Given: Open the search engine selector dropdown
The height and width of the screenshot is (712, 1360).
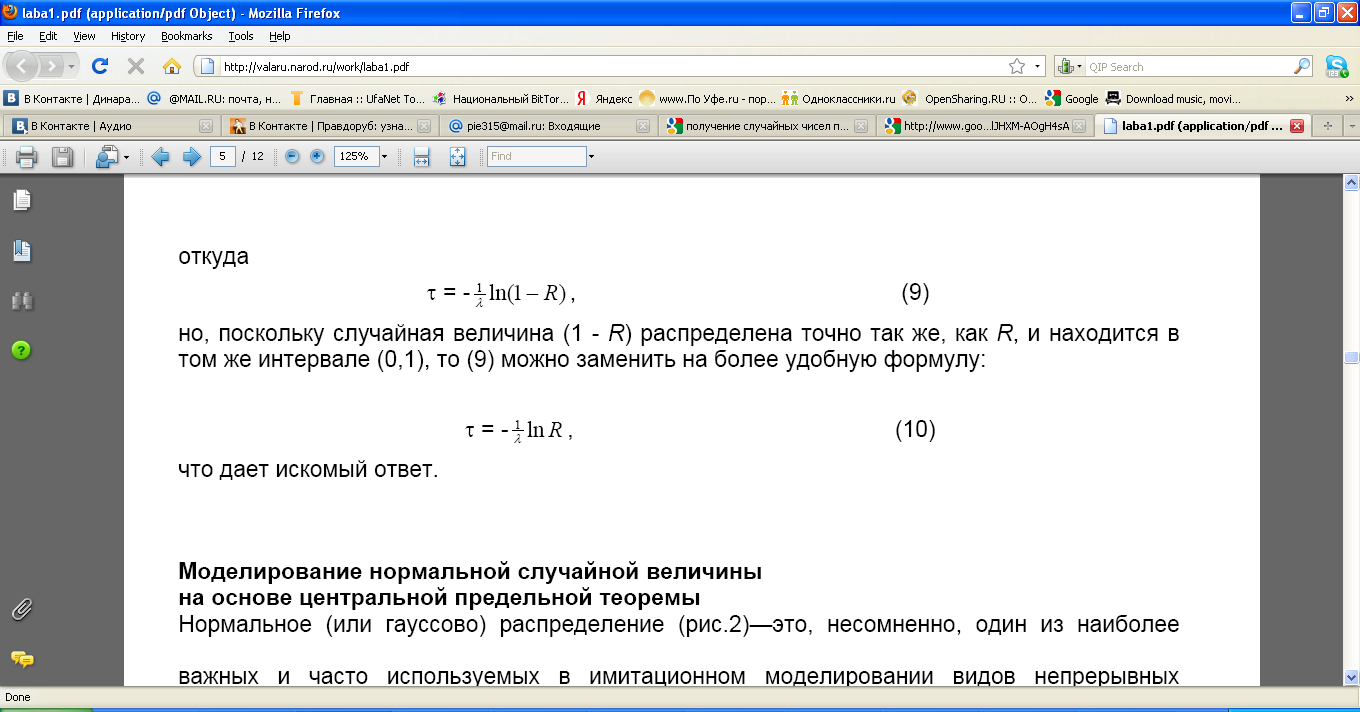Looking at the screenshot, I should pyautogui.click(x=1071, y=67).
